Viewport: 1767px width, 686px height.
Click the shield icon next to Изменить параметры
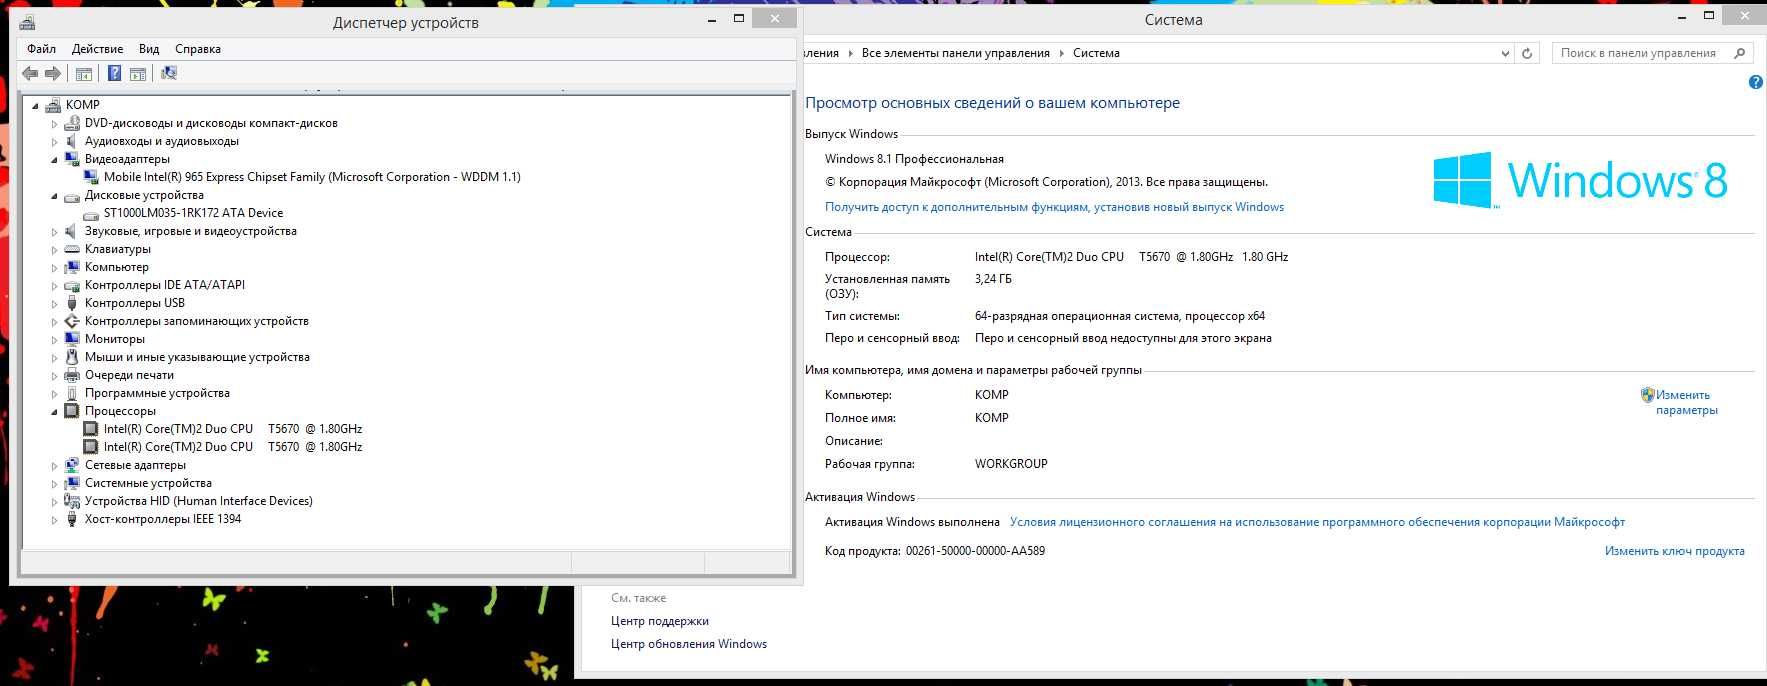(x=1647, y=395)
